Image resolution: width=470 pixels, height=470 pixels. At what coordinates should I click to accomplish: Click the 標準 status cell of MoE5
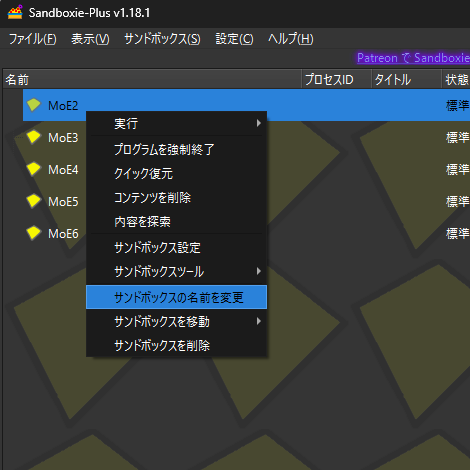(458, 201)
